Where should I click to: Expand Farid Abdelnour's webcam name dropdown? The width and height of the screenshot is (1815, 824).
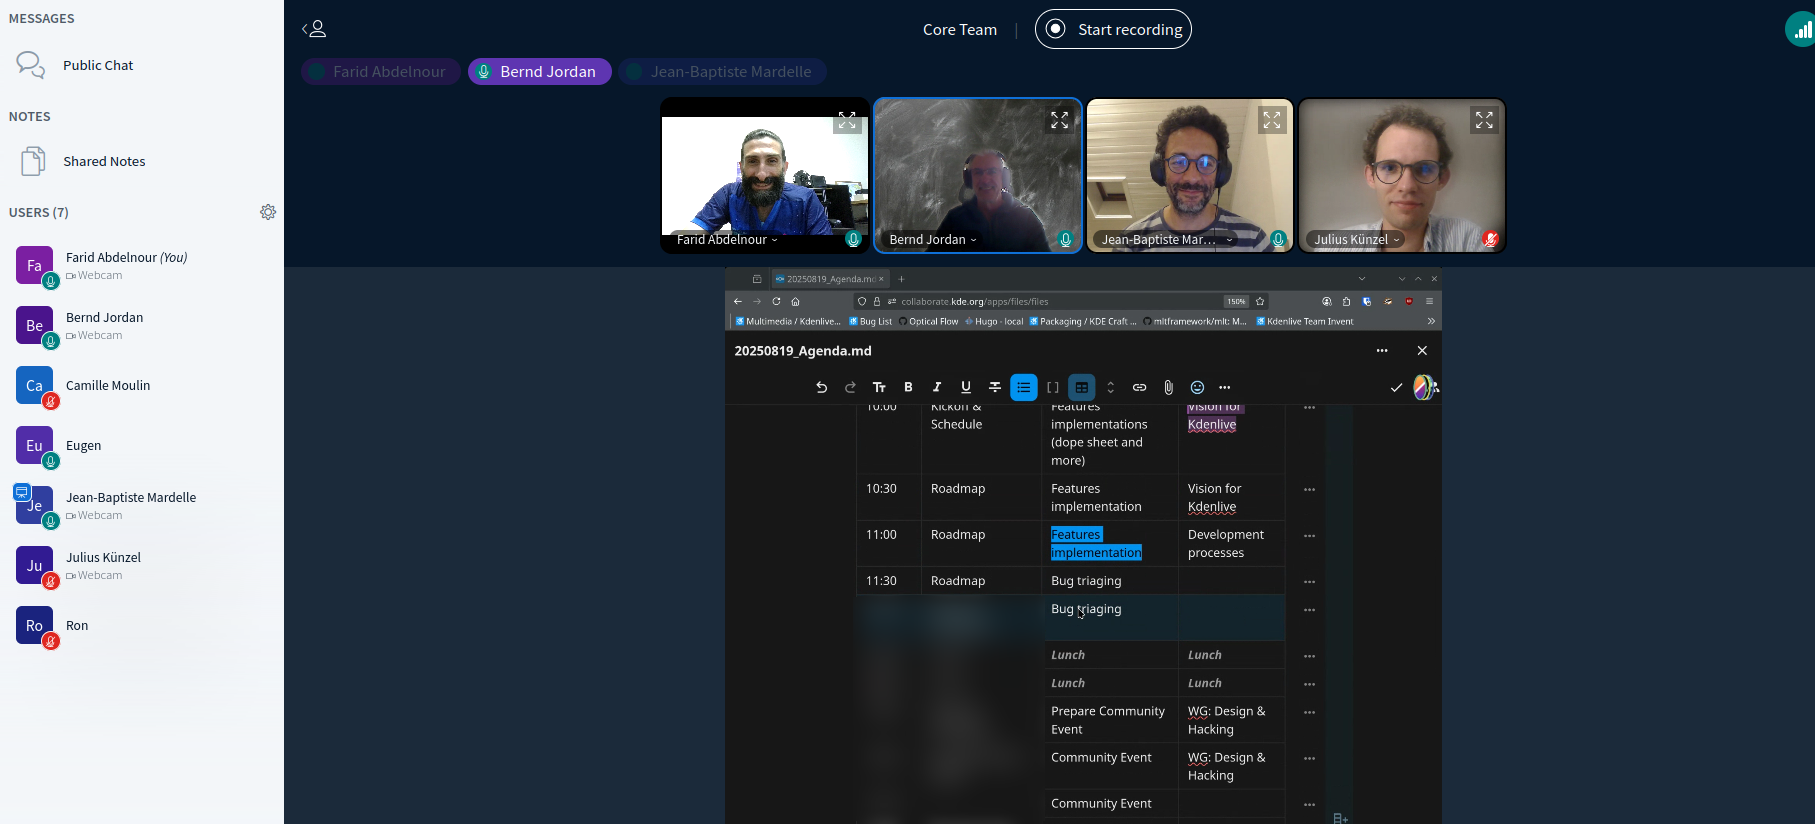click(727, 240)
